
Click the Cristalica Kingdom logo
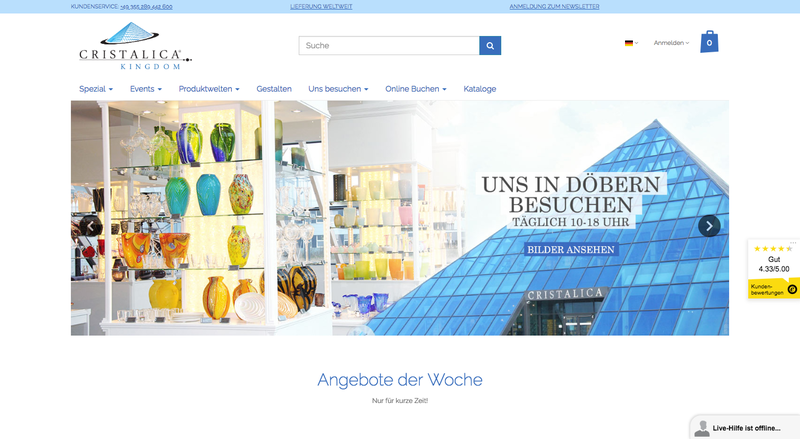tap(135, 46)
